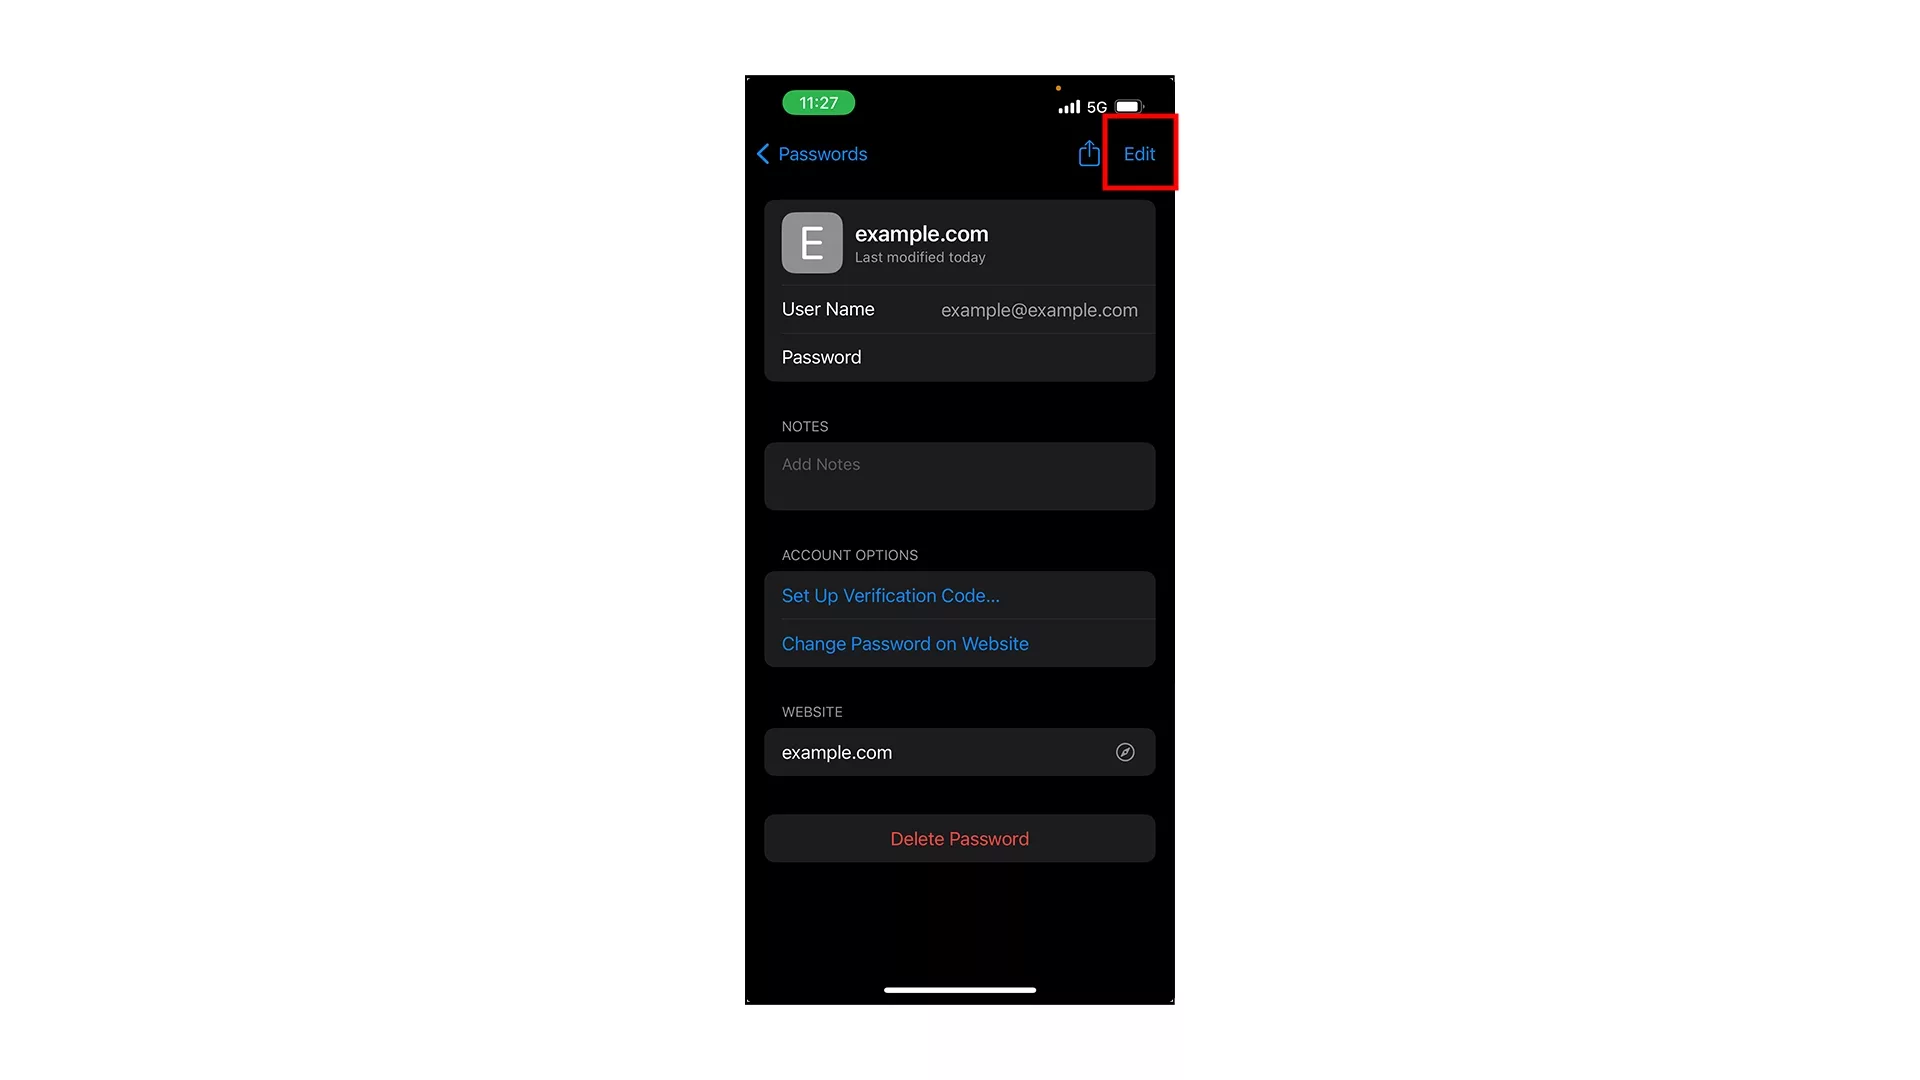Image resolution: width=1920 pixels, height=1080 pixels.
Task: Click the Edit button top right
Action: pos(1139,153)
